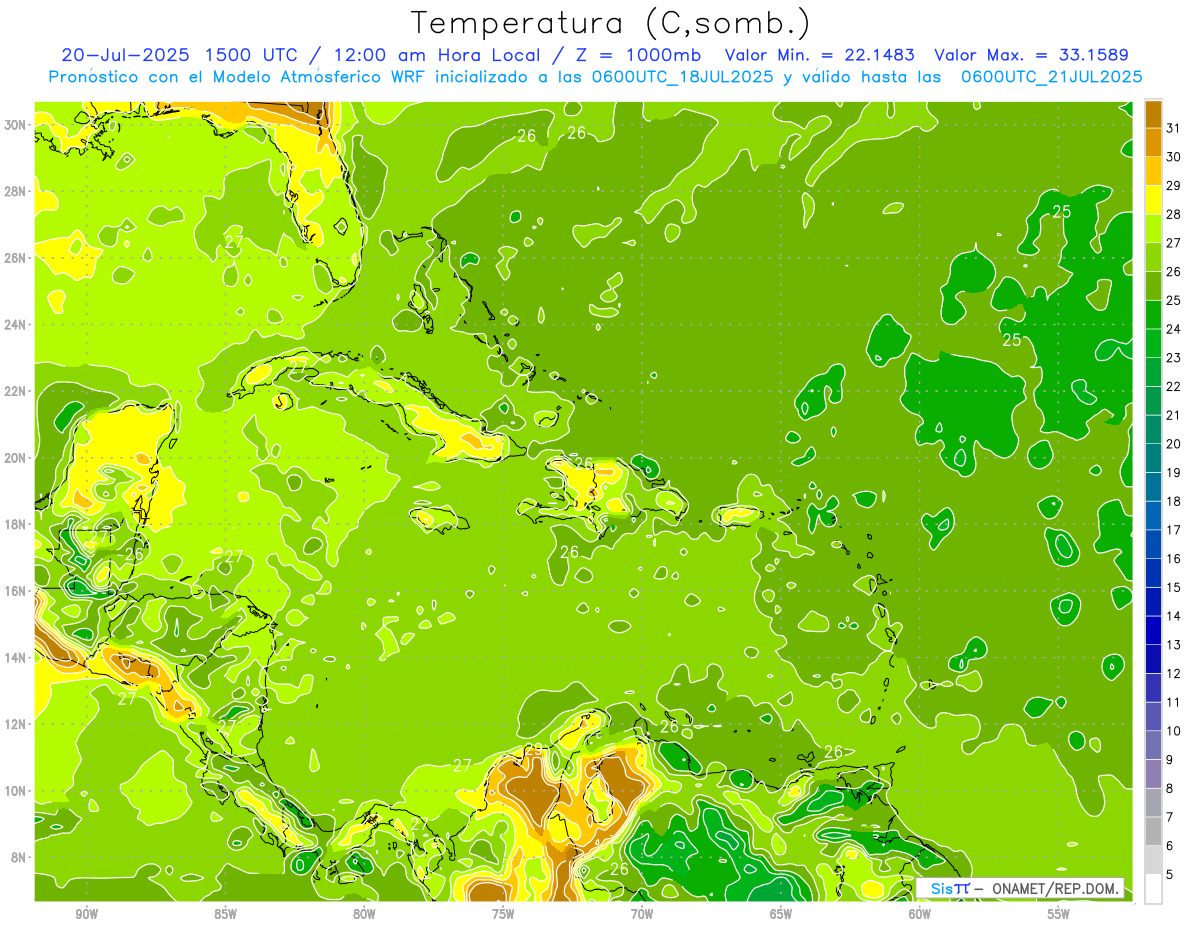
Task: Click the 22N latitude axis label
Action: [x=16, y=391]
